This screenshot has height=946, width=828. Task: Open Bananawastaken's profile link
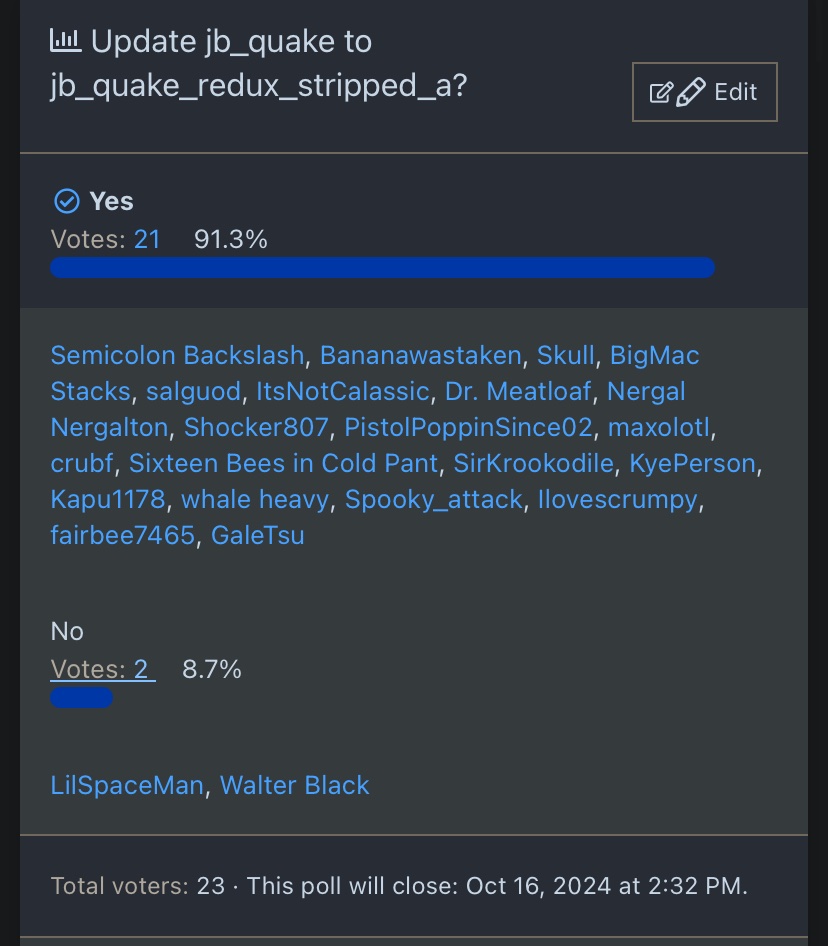click(x=420, y=356)
